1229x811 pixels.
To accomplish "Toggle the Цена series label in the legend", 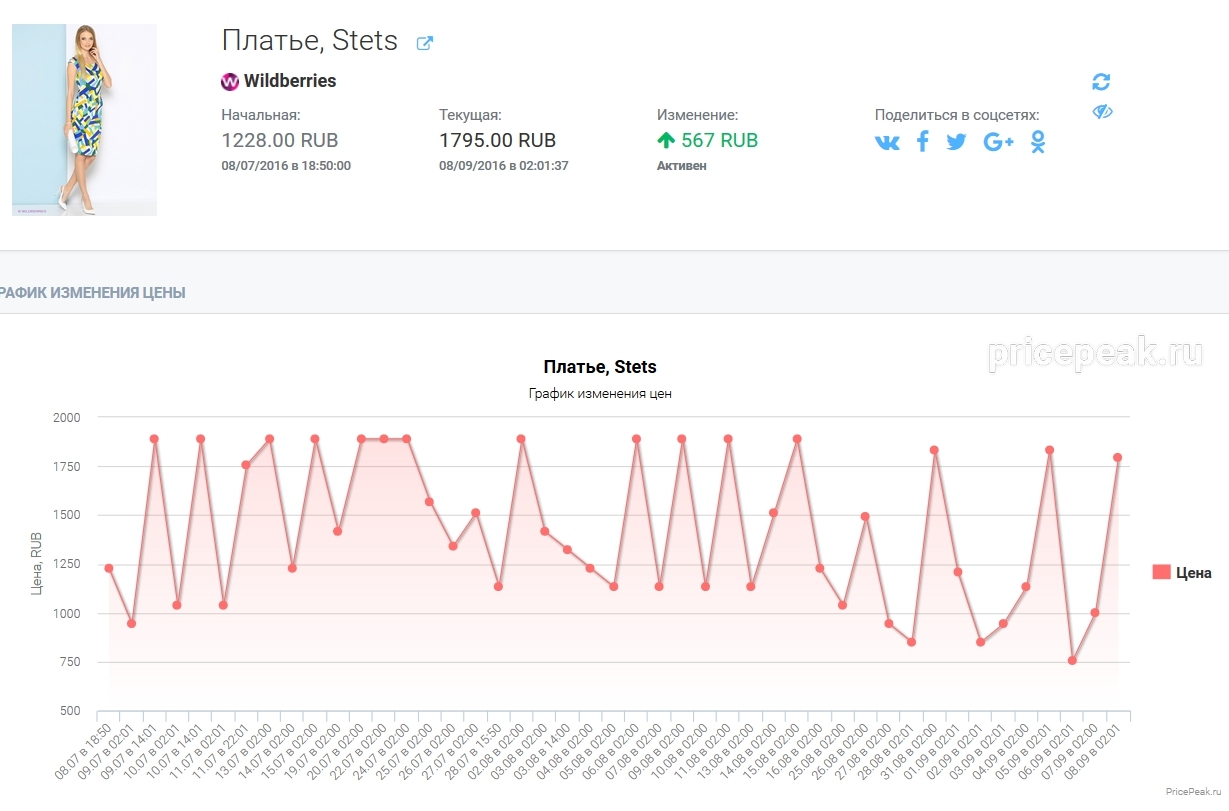I will coord(1193,573).
